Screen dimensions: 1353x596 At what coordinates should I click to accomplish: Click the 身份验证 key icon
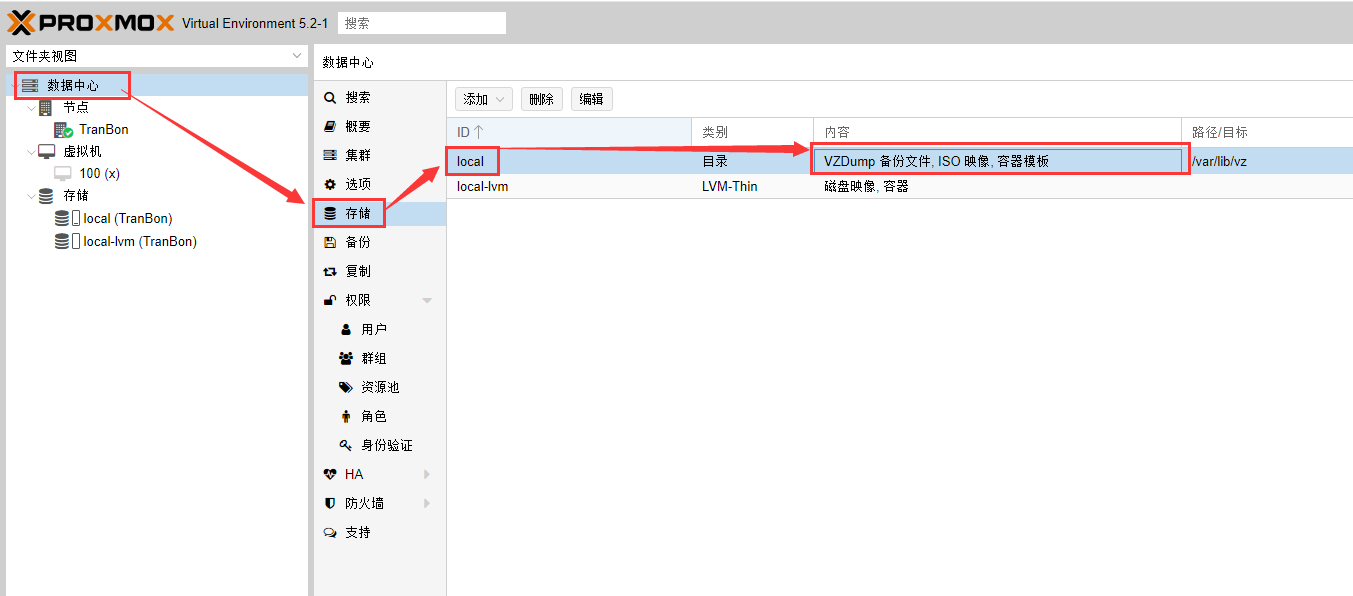click(x=346, y=445)
